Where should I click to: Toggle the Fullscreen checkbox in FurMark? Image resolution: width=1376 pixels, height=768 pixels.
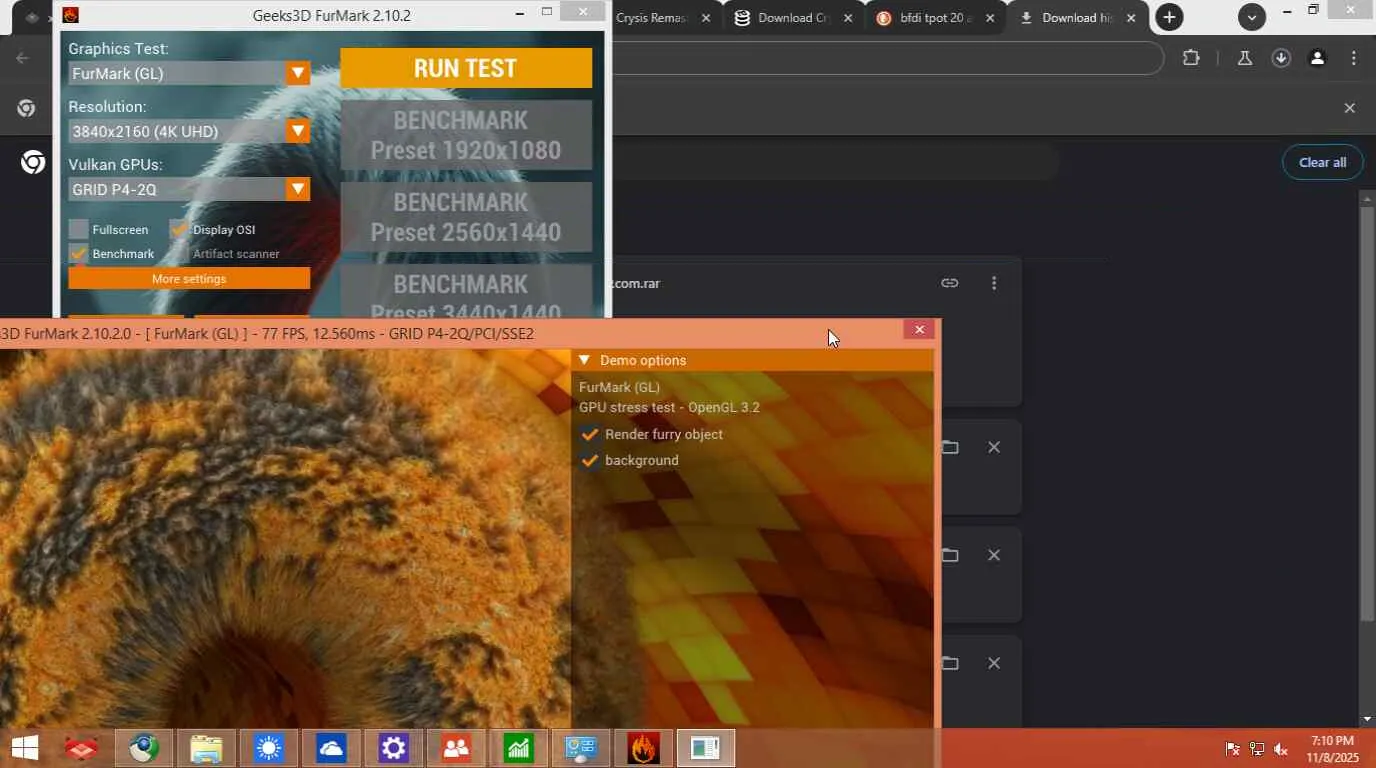[78, 229]
